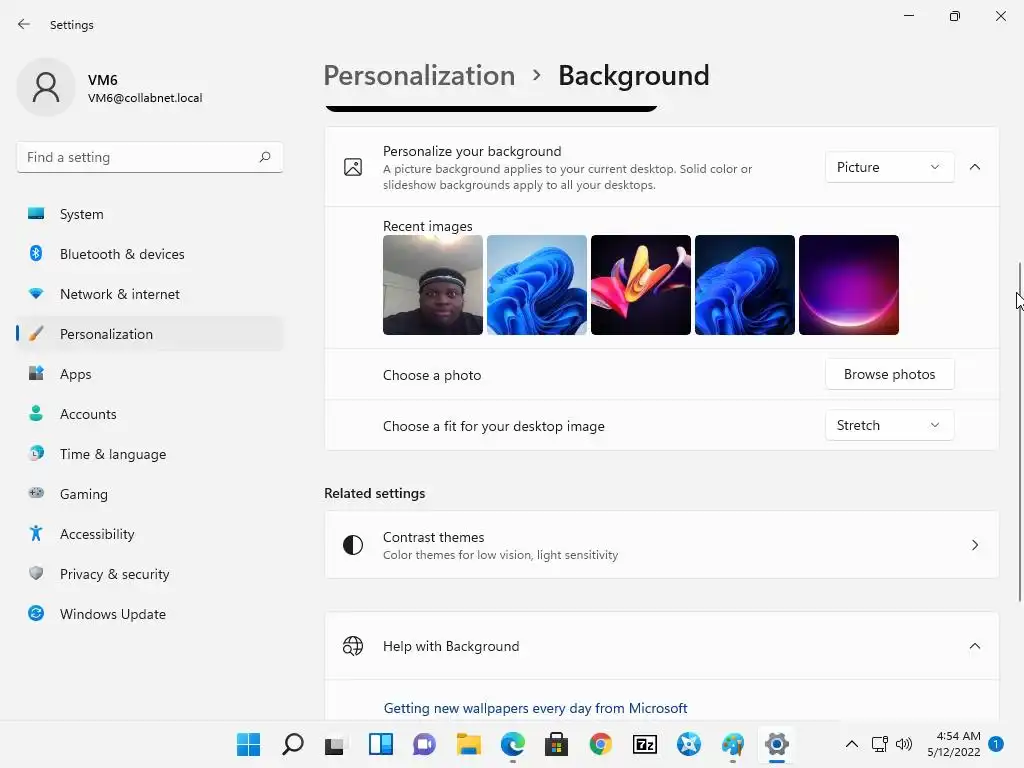The image size is (1024, 768).
Task: Show hidden system tray icons
Action: coord(852,744)
